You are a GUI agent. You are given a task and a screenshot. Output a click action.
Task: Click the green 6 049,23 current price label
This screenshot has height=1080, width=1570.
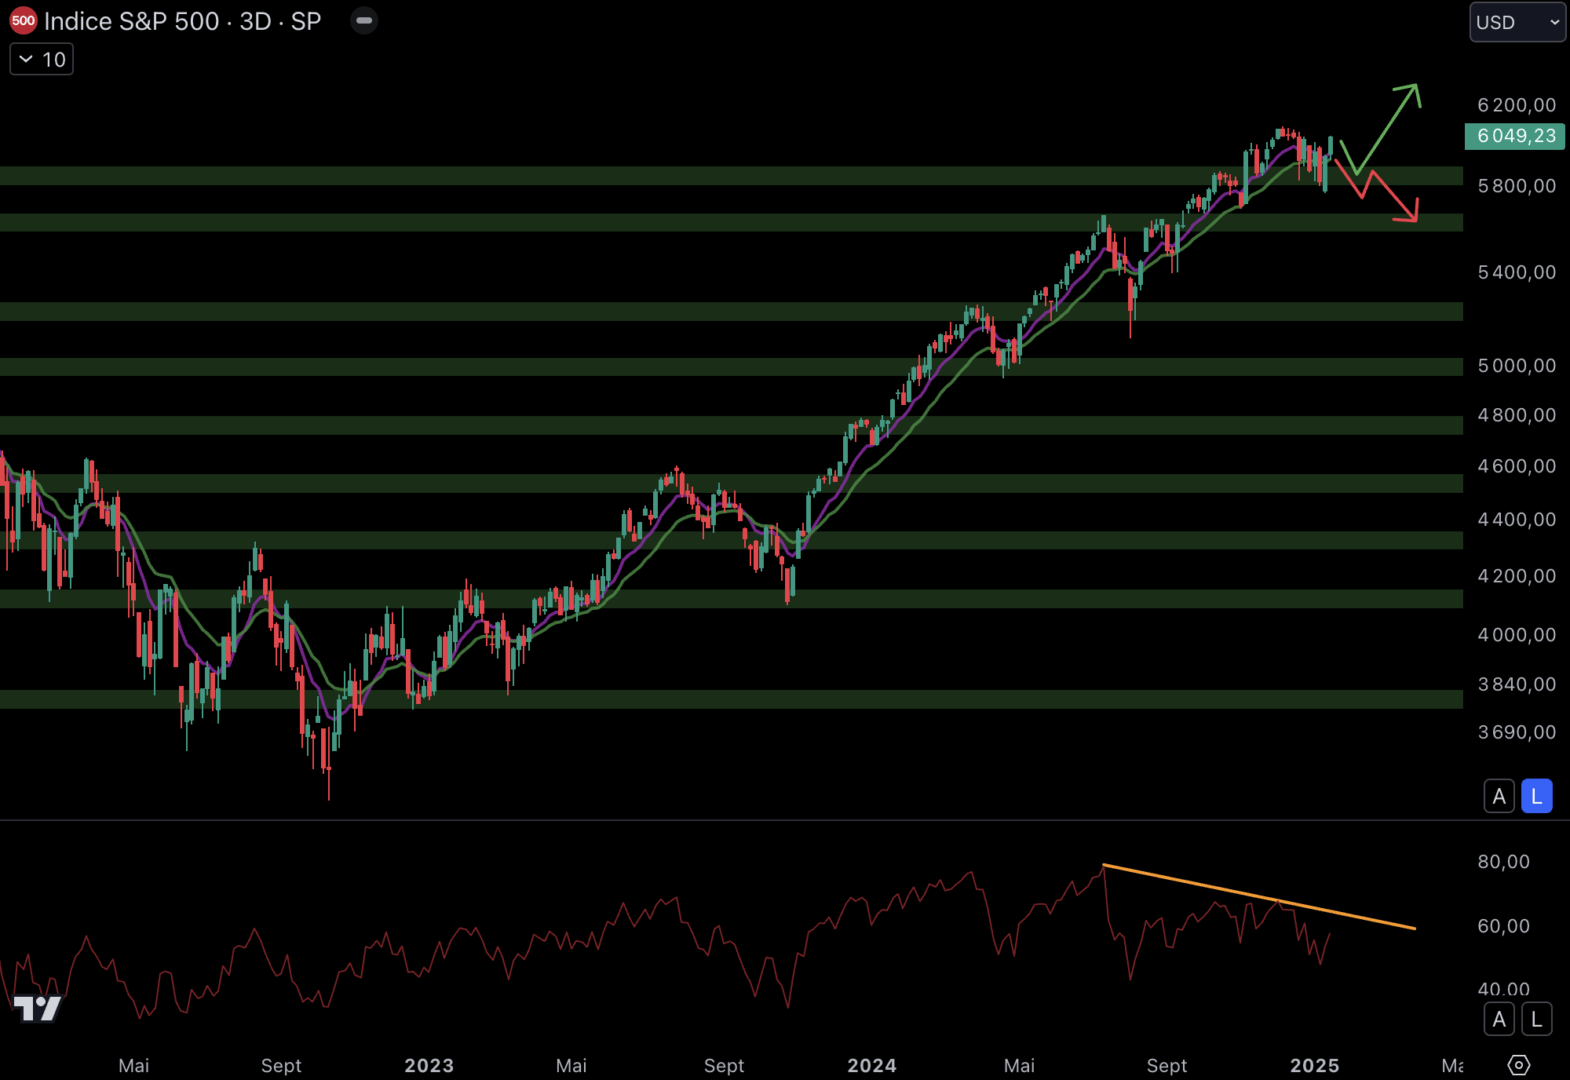[x=1515, y=136]
